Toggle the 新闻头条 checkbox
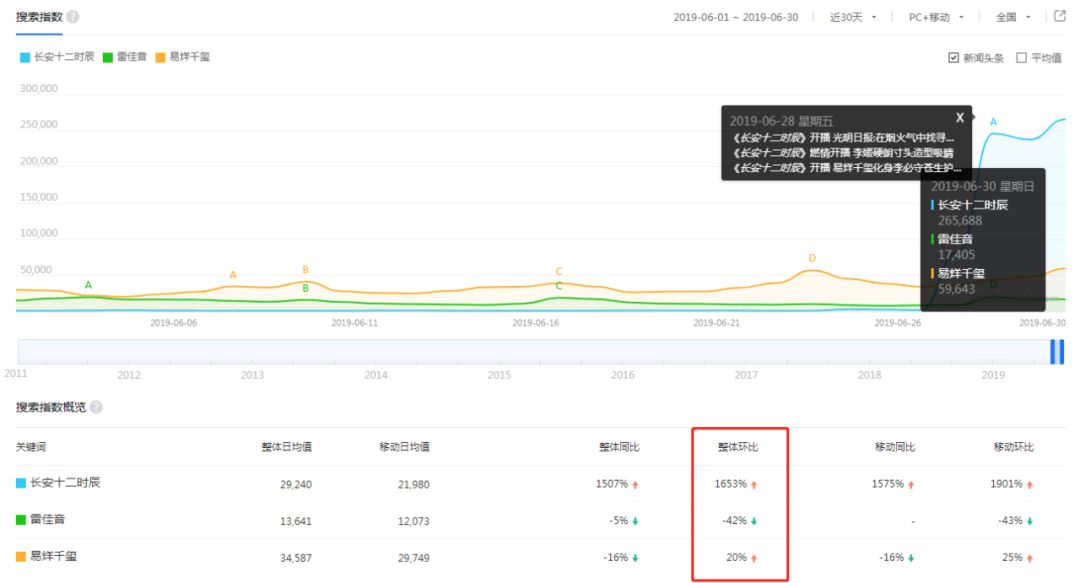The image size is (1080, 583). pos(953,58)
